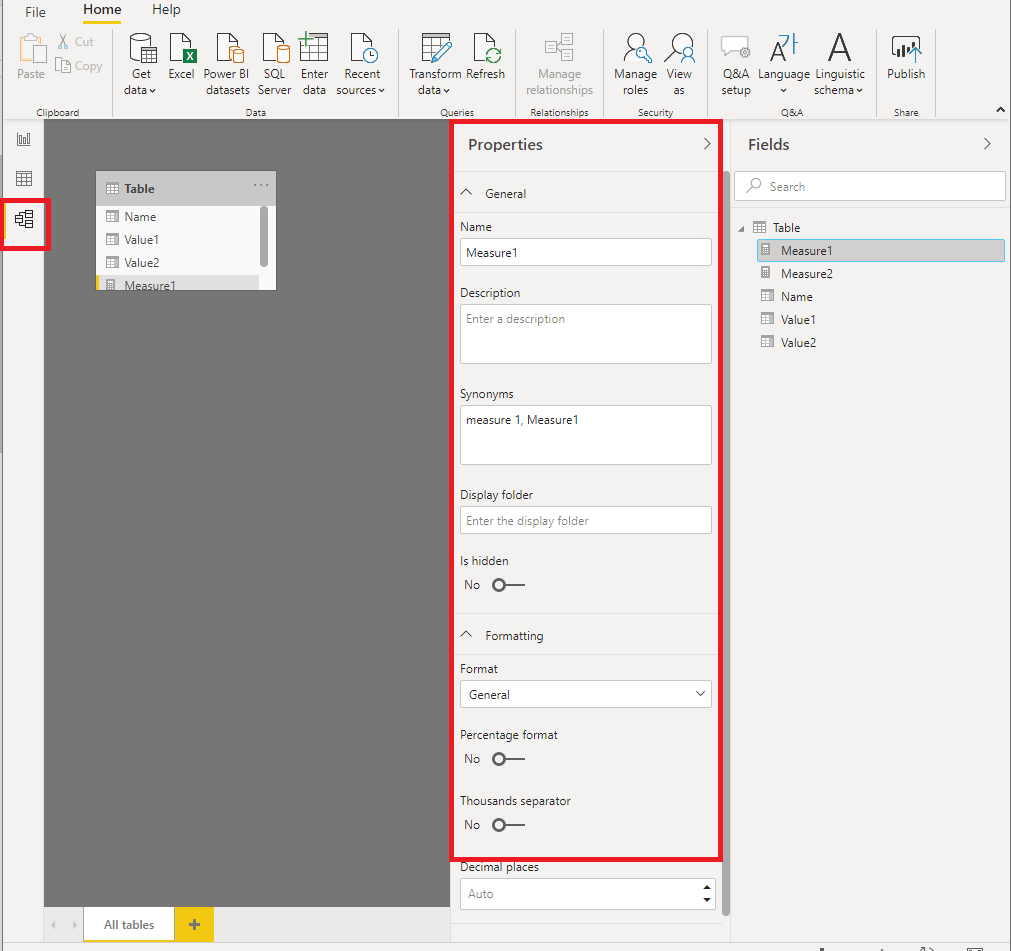Refresh the data
This screenshot has width=1011, height=951.
[486, 57]
